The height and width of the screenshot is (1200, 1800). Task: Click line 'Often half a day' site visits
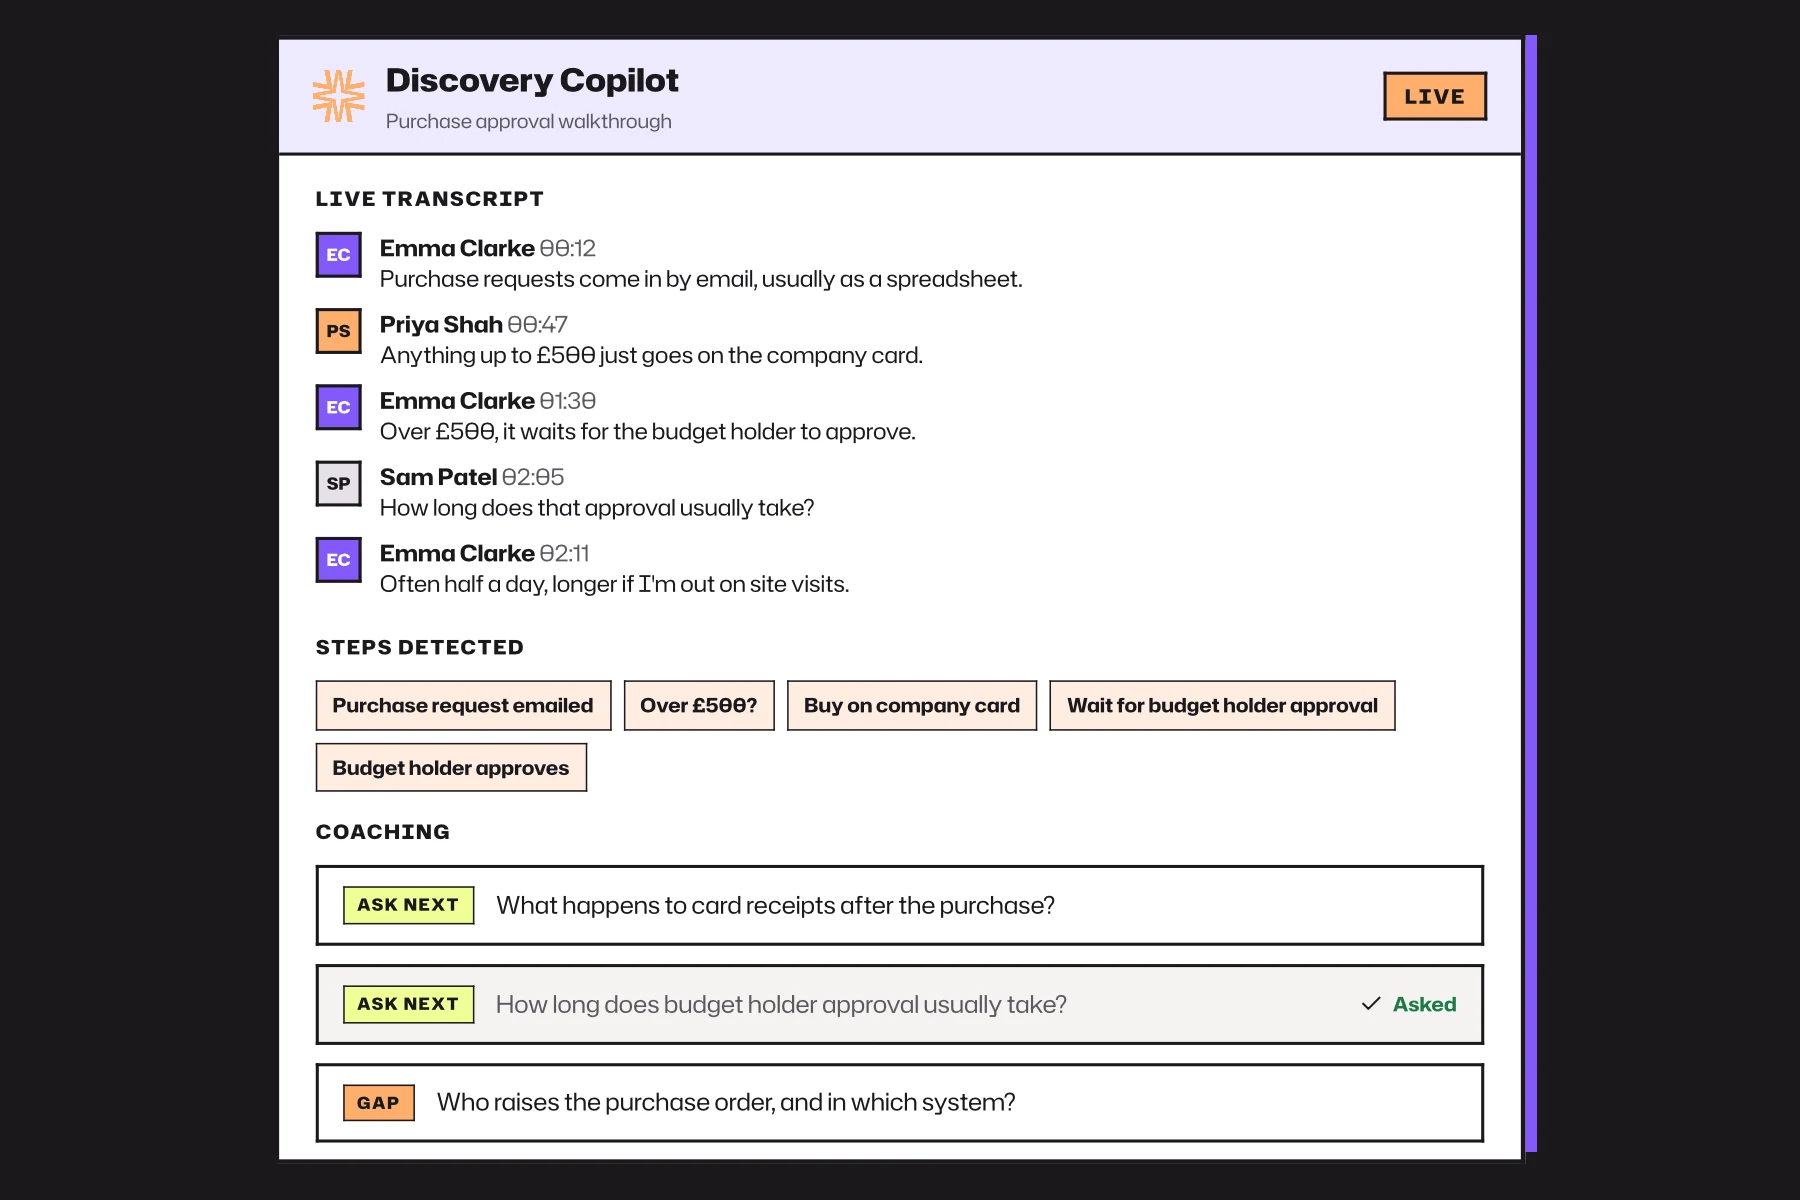coord(614,584)
